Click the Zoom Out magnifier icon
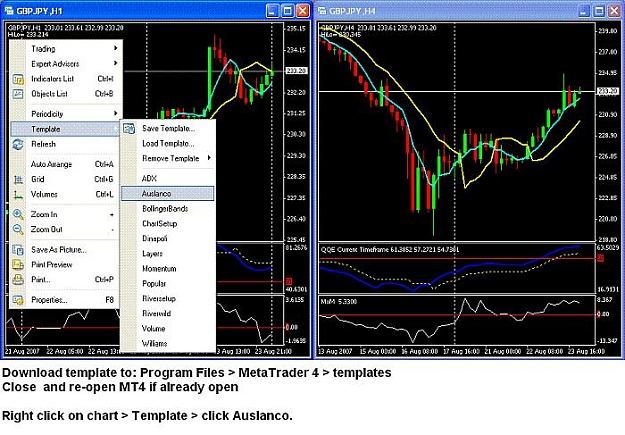 pos(18,230)
